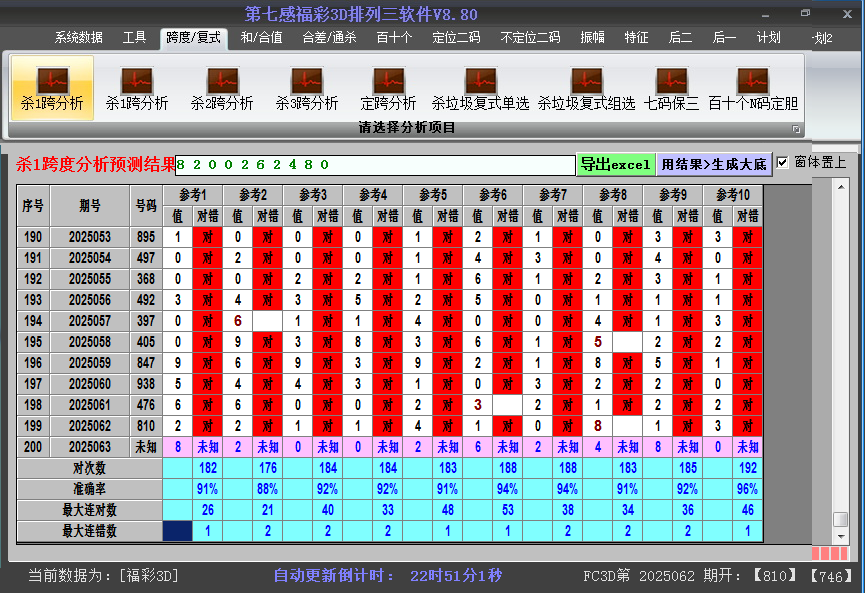Click the partially visible 划2 tab

pos(822,38)
